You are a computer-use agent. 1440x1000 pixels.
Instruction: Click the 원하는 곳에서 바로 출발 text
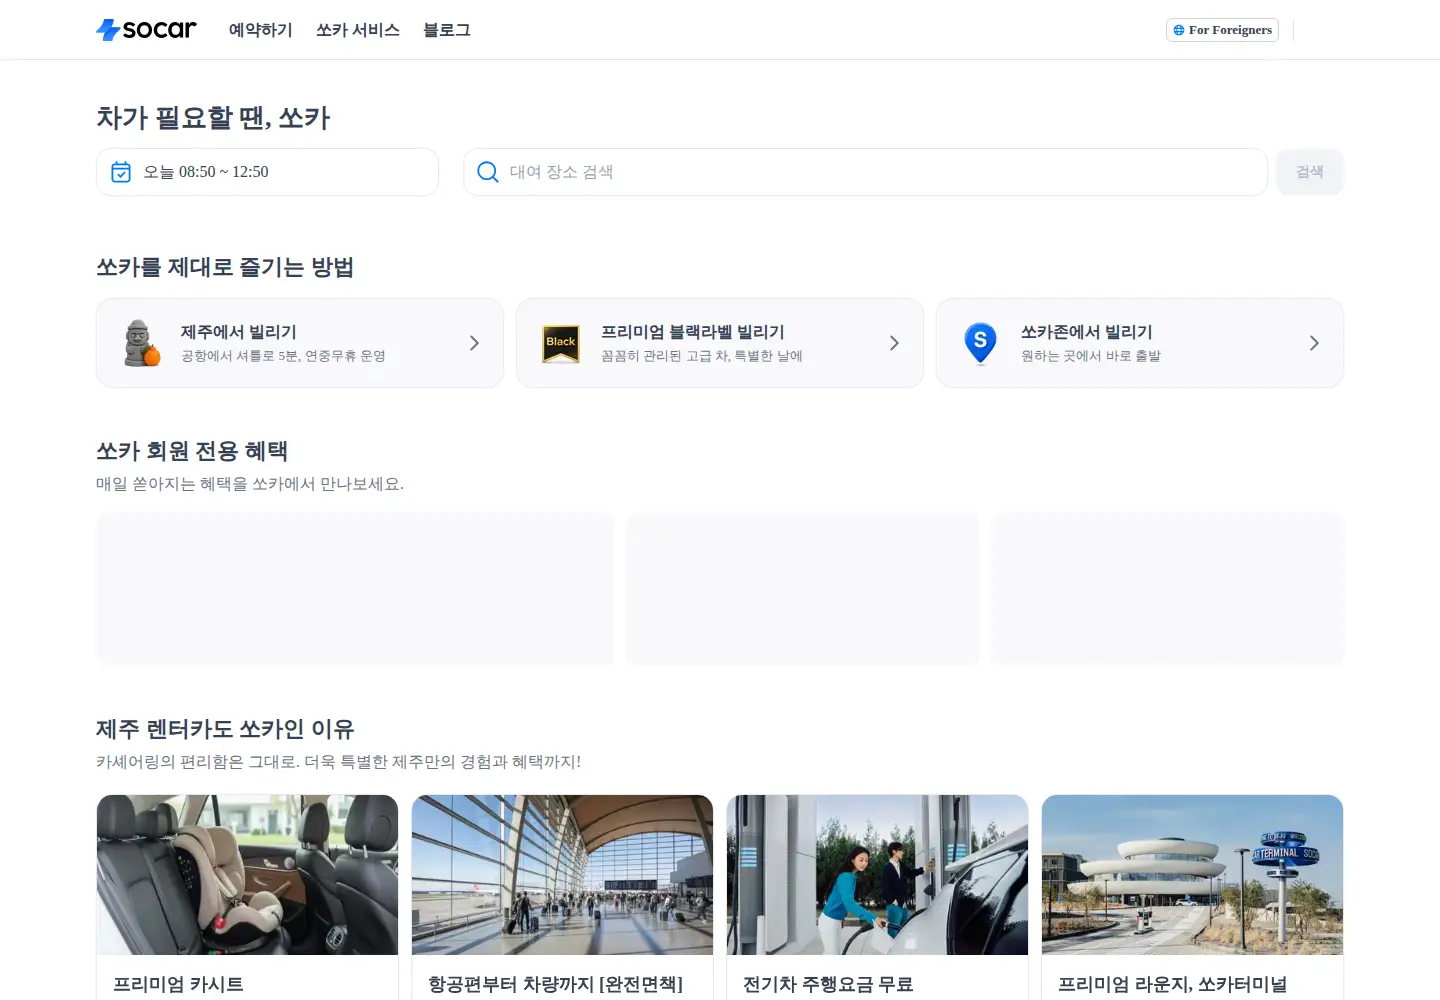pos(1091,356)
